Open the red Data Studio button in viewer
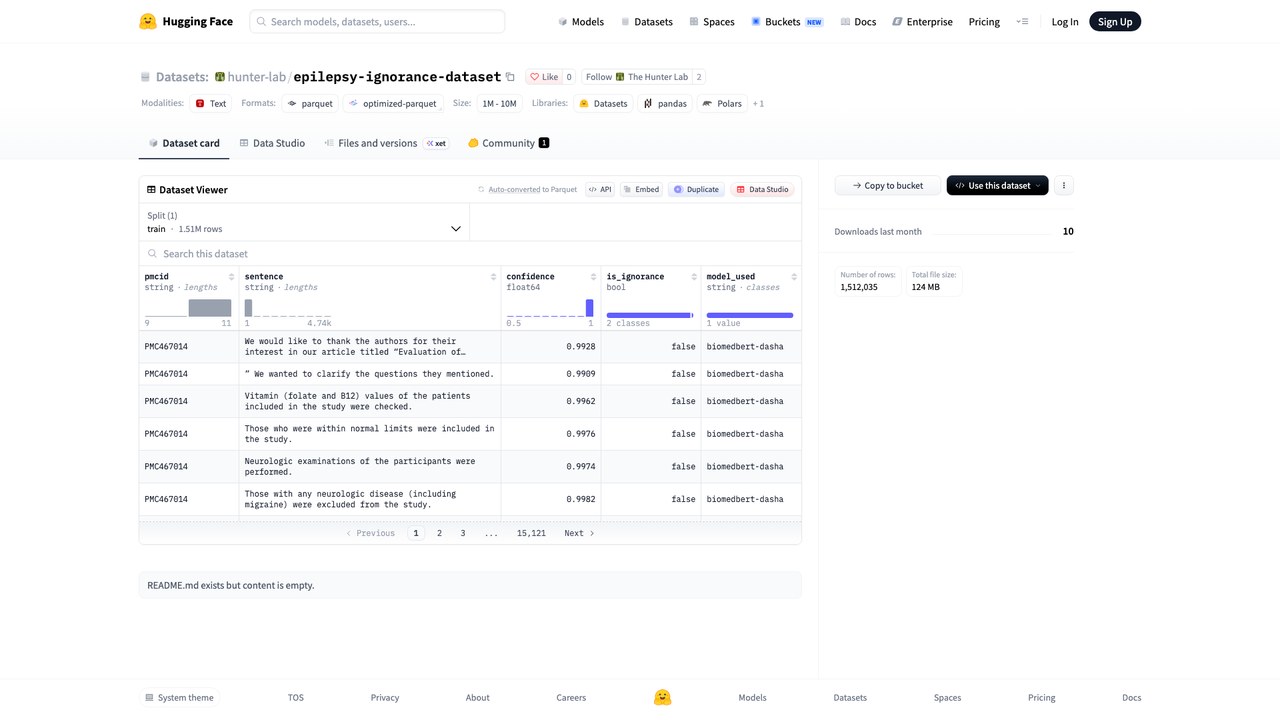This screenshot has width=1280, height=720. [x=762, y=189]
